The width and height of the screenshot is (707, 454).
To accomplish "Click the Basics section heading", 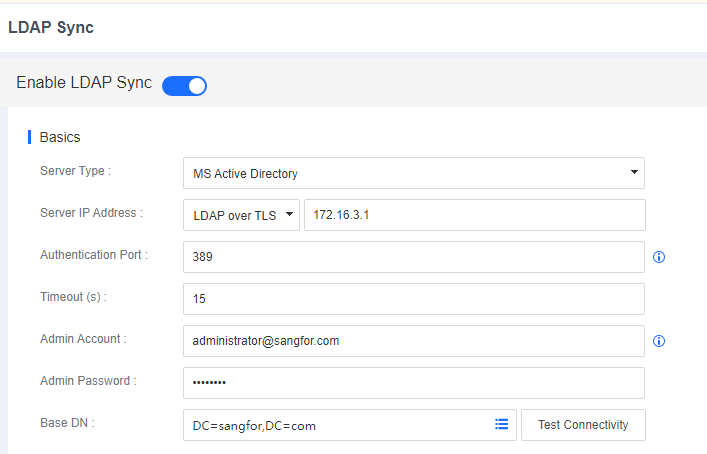I will (x=60, y=137).
